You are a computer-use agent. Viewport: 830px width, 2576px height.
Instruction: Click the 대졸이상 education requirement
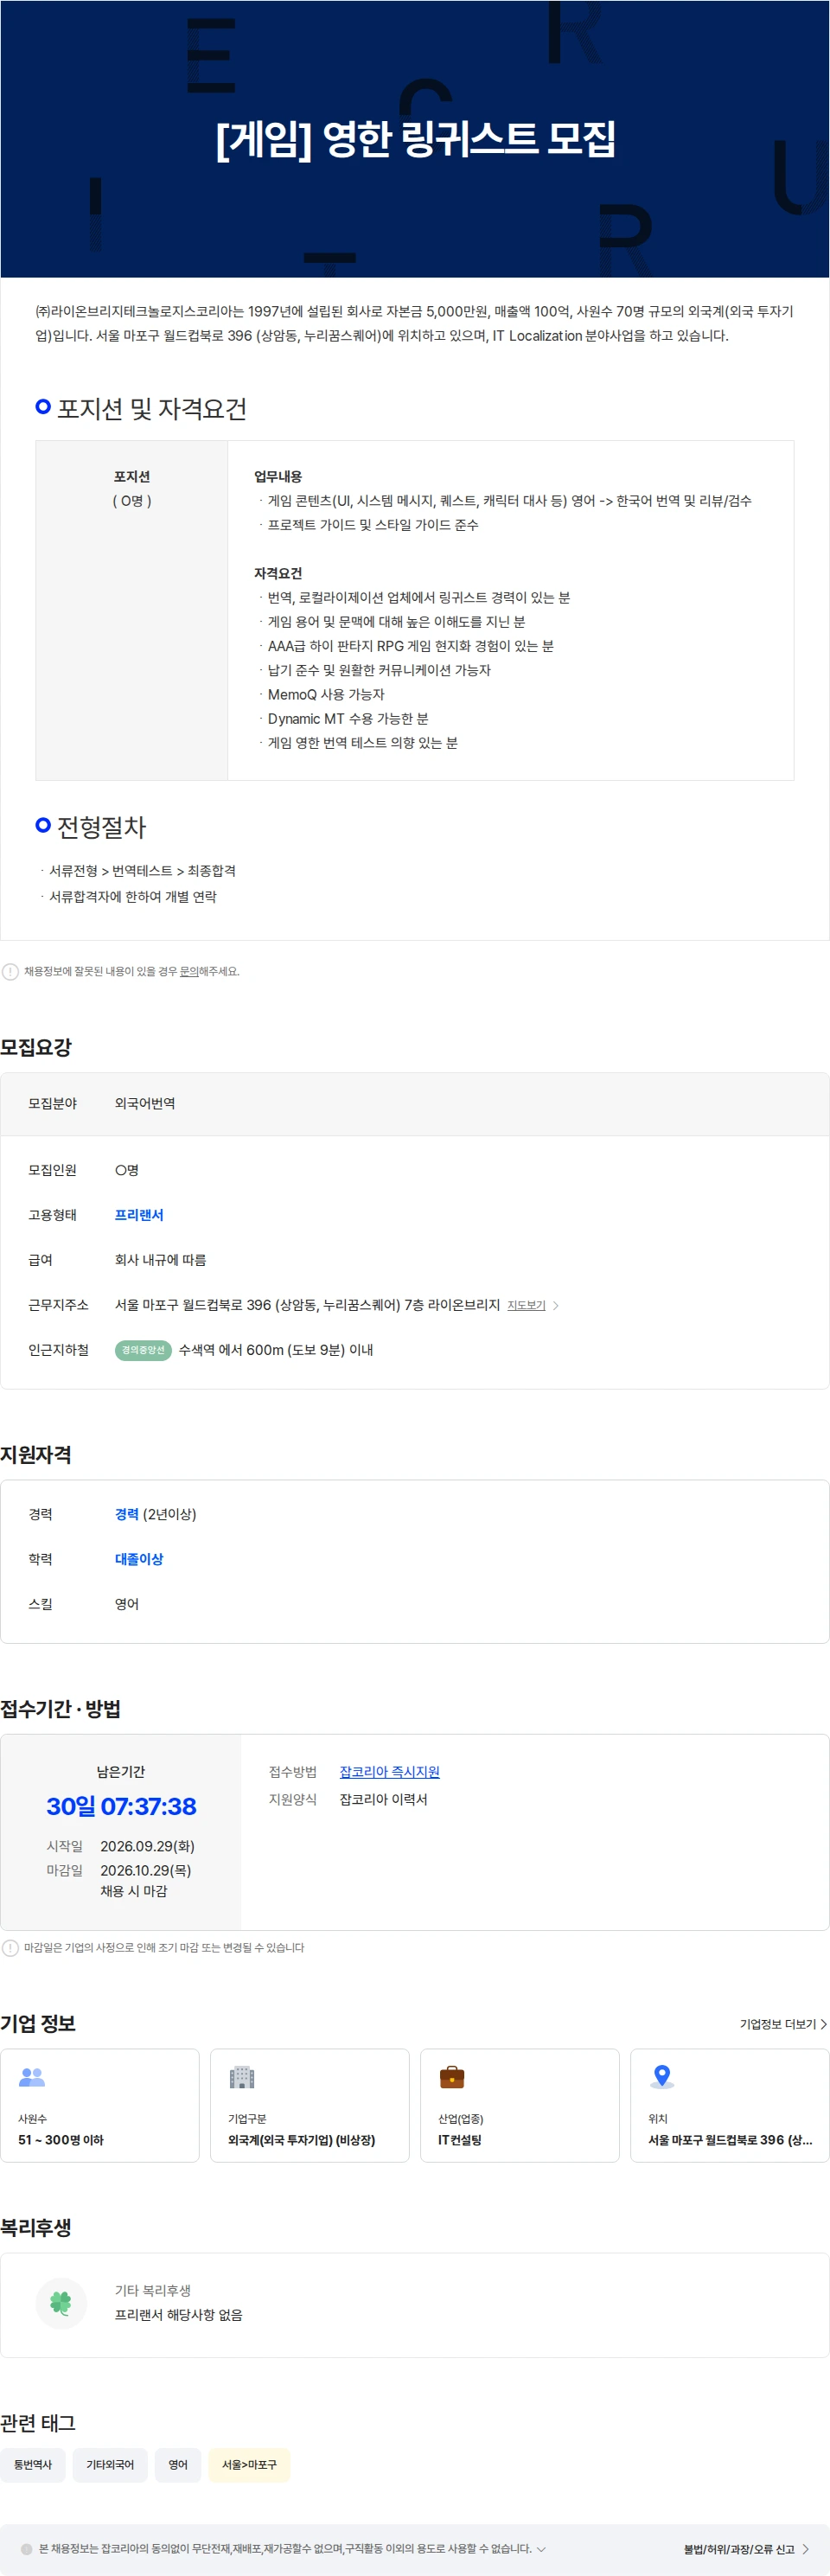(139, 1559)
